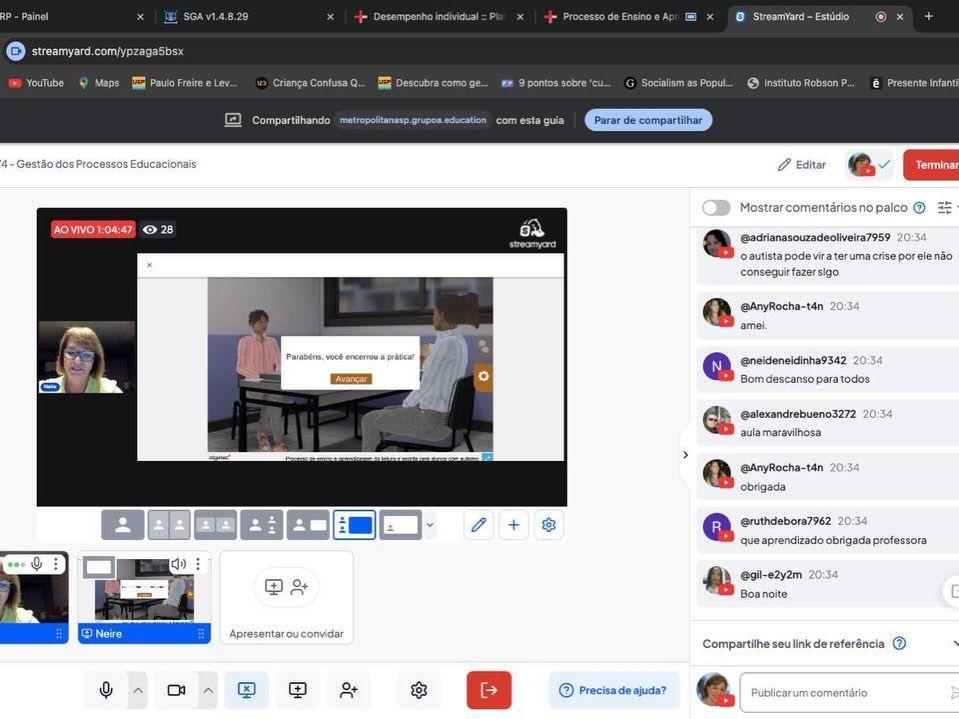
Task: Open Maps bookmark
Action: [99, 83]
